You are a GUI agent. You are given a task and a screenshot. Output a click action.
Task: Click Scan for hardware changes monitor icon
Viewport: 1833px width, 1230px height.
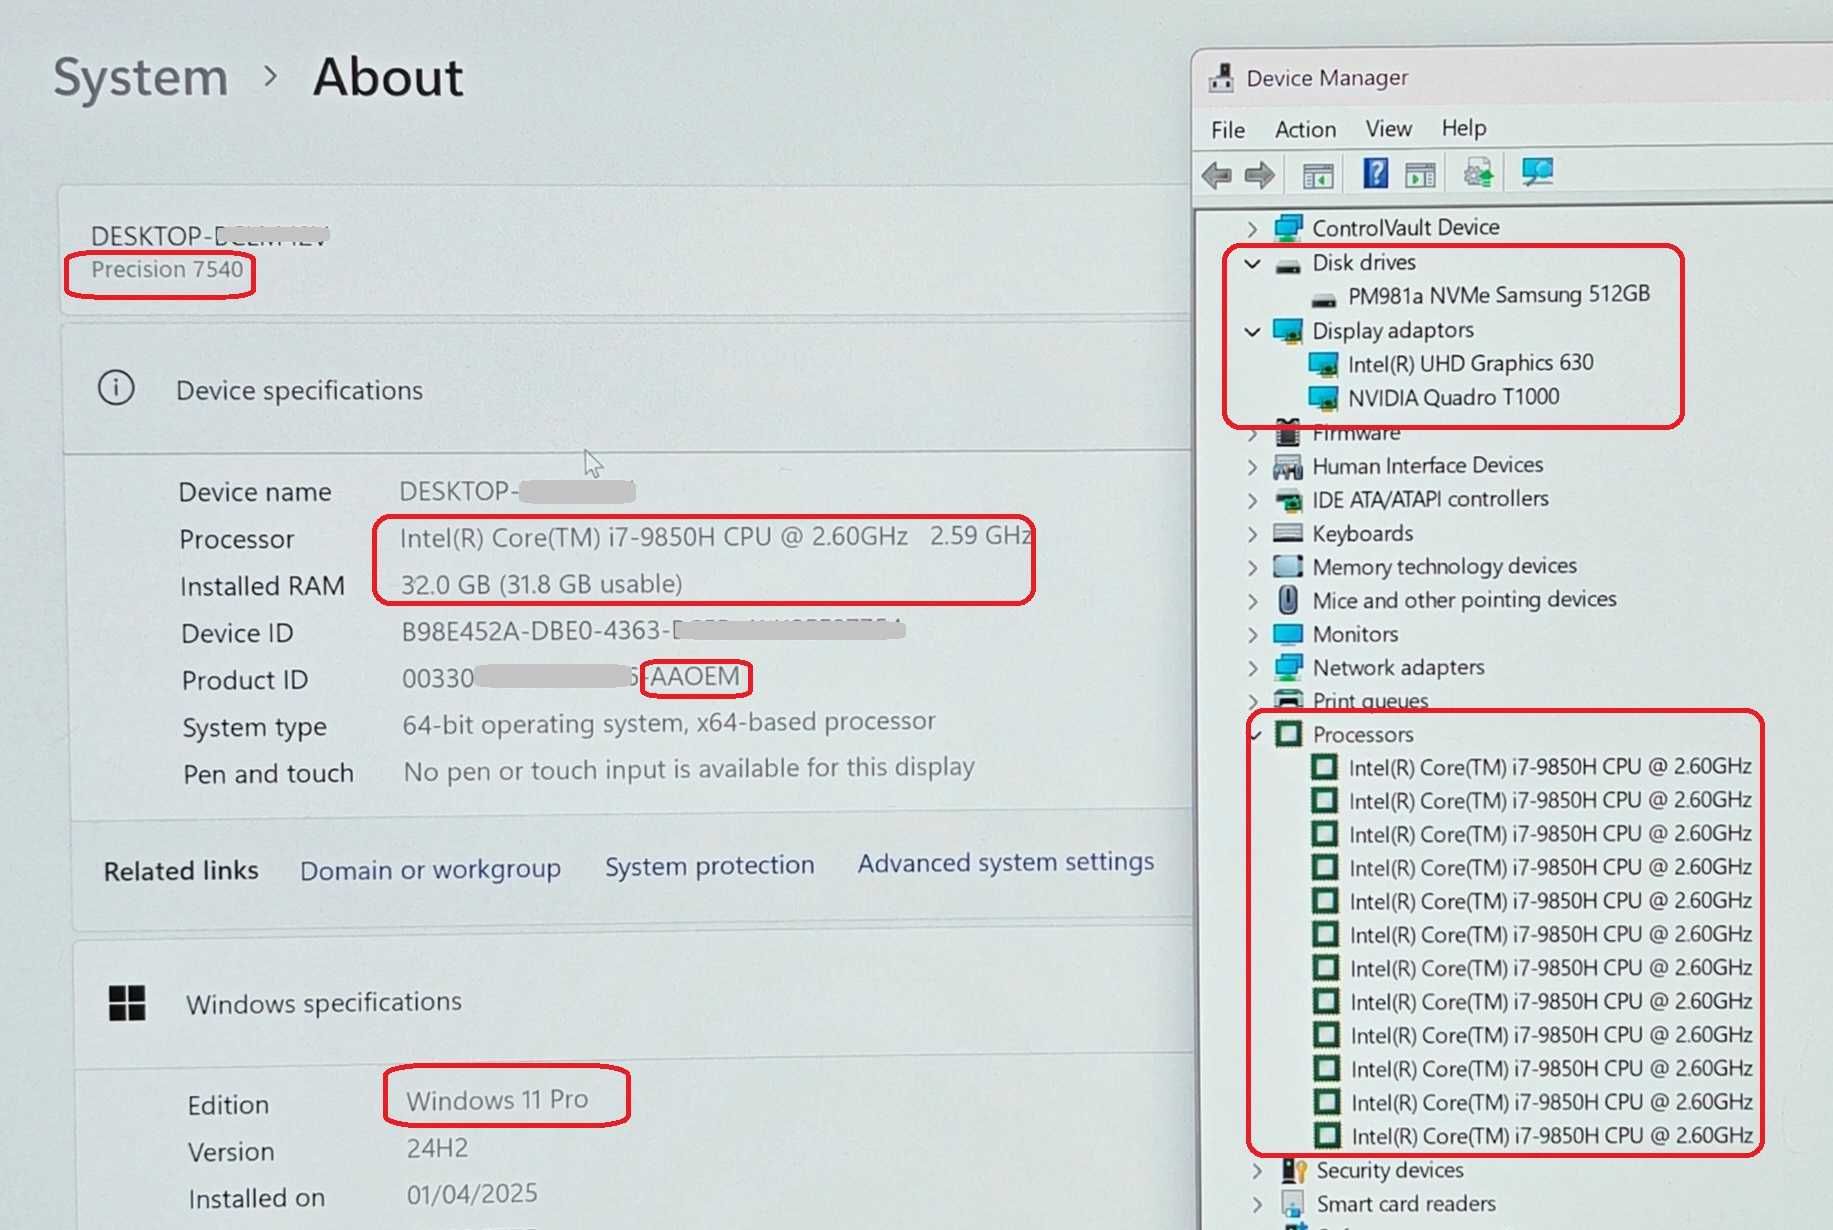click(1537, 172)
